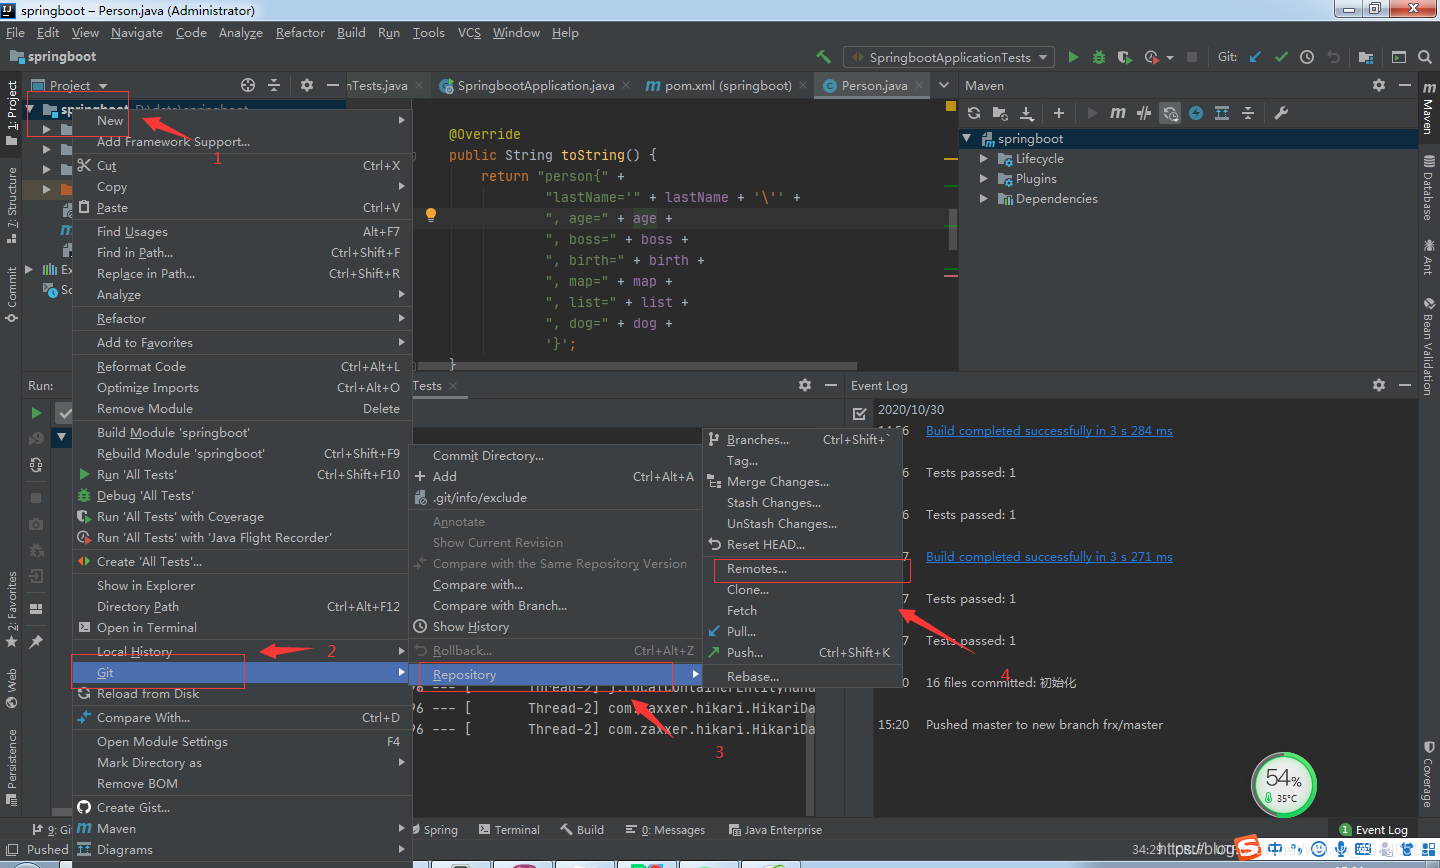Click Maven download sources icon
Image resolution: width=1440 pixels, height=868 pixels.
click(x=1026, y=113)
